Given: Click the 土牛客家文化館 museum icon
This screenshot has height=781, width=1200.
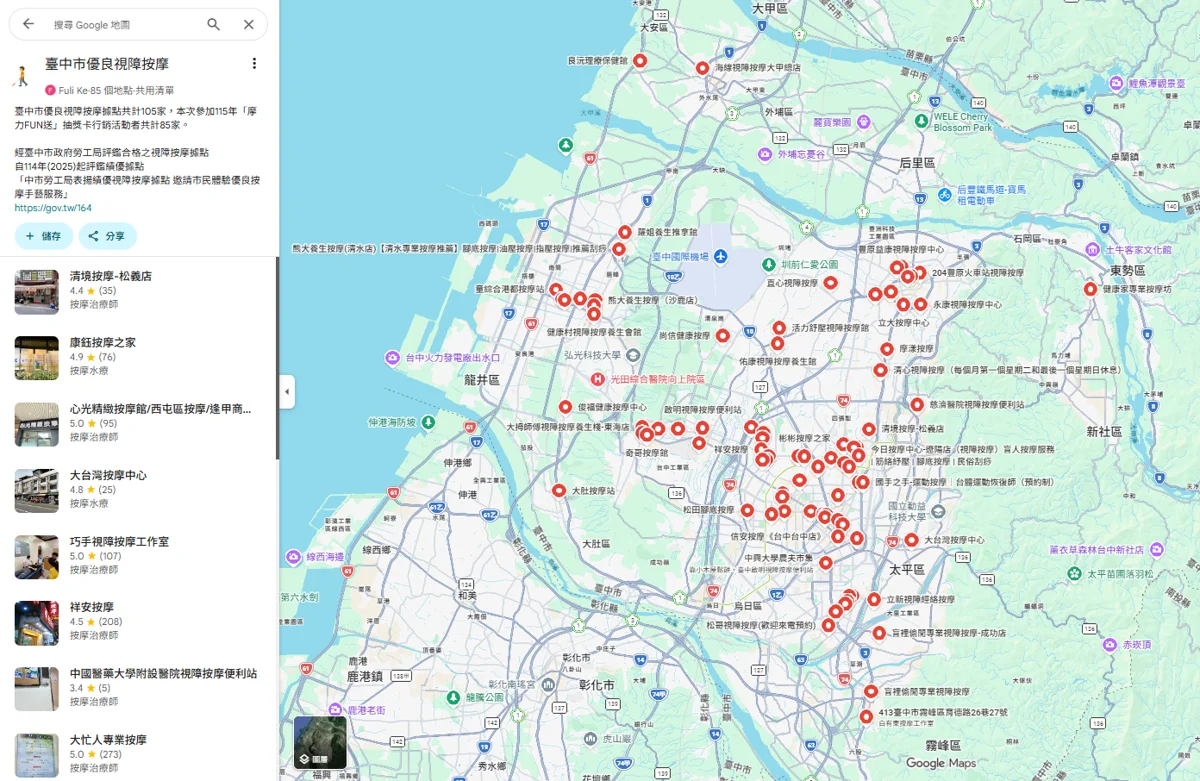Looking at the screenshot, I should 1093,249.
